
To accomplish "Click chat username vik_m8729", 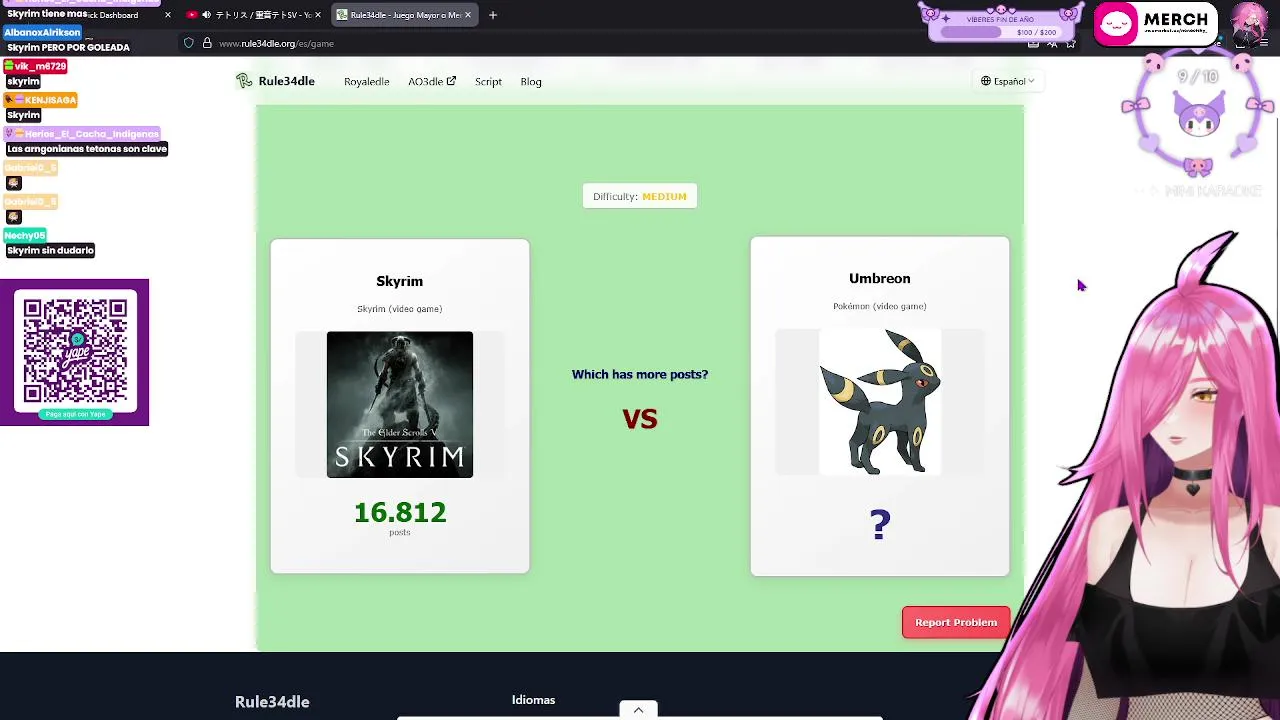I will (x=35, y=66).
